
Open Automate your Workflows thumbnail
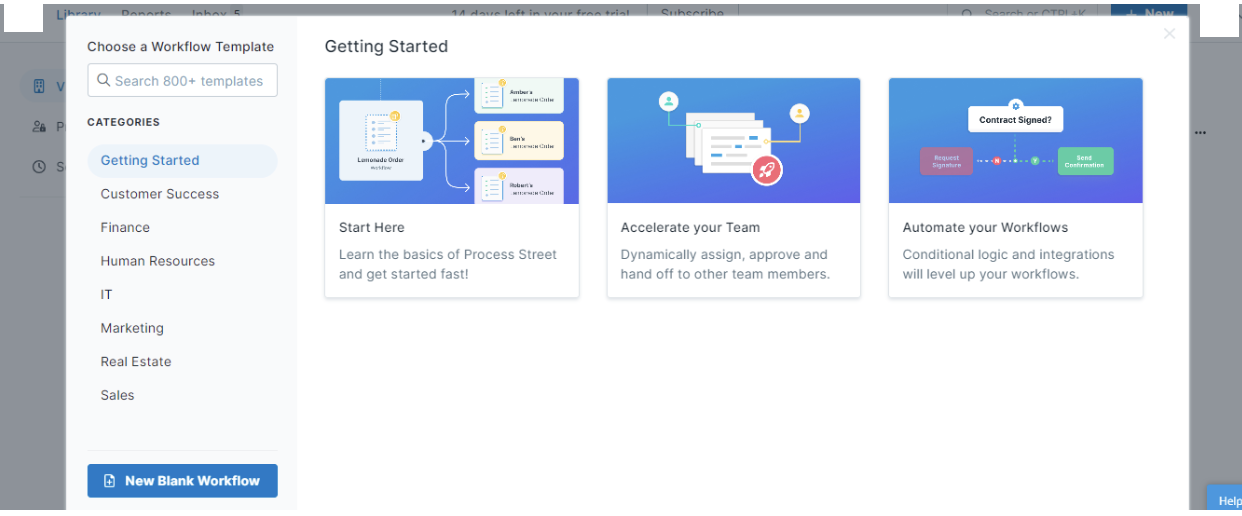[x=1016, y=141]
